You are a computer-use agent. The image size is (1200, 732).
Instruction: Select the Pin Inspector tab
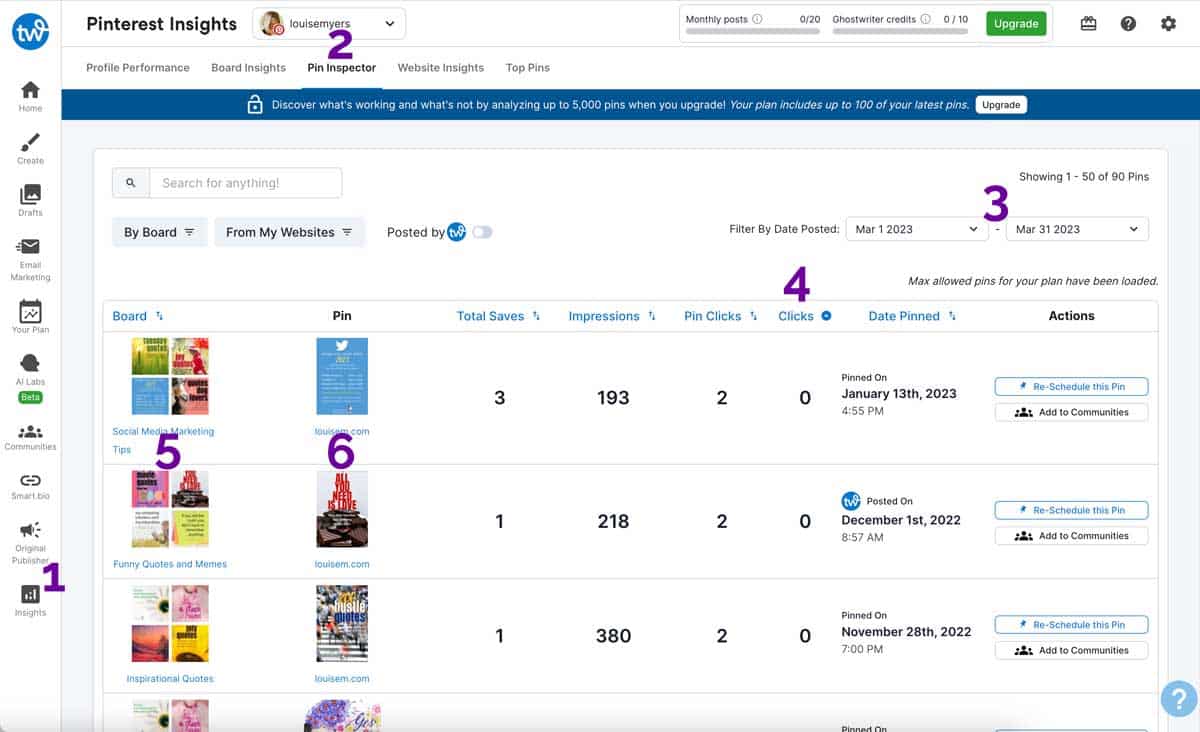click(342, 68)
